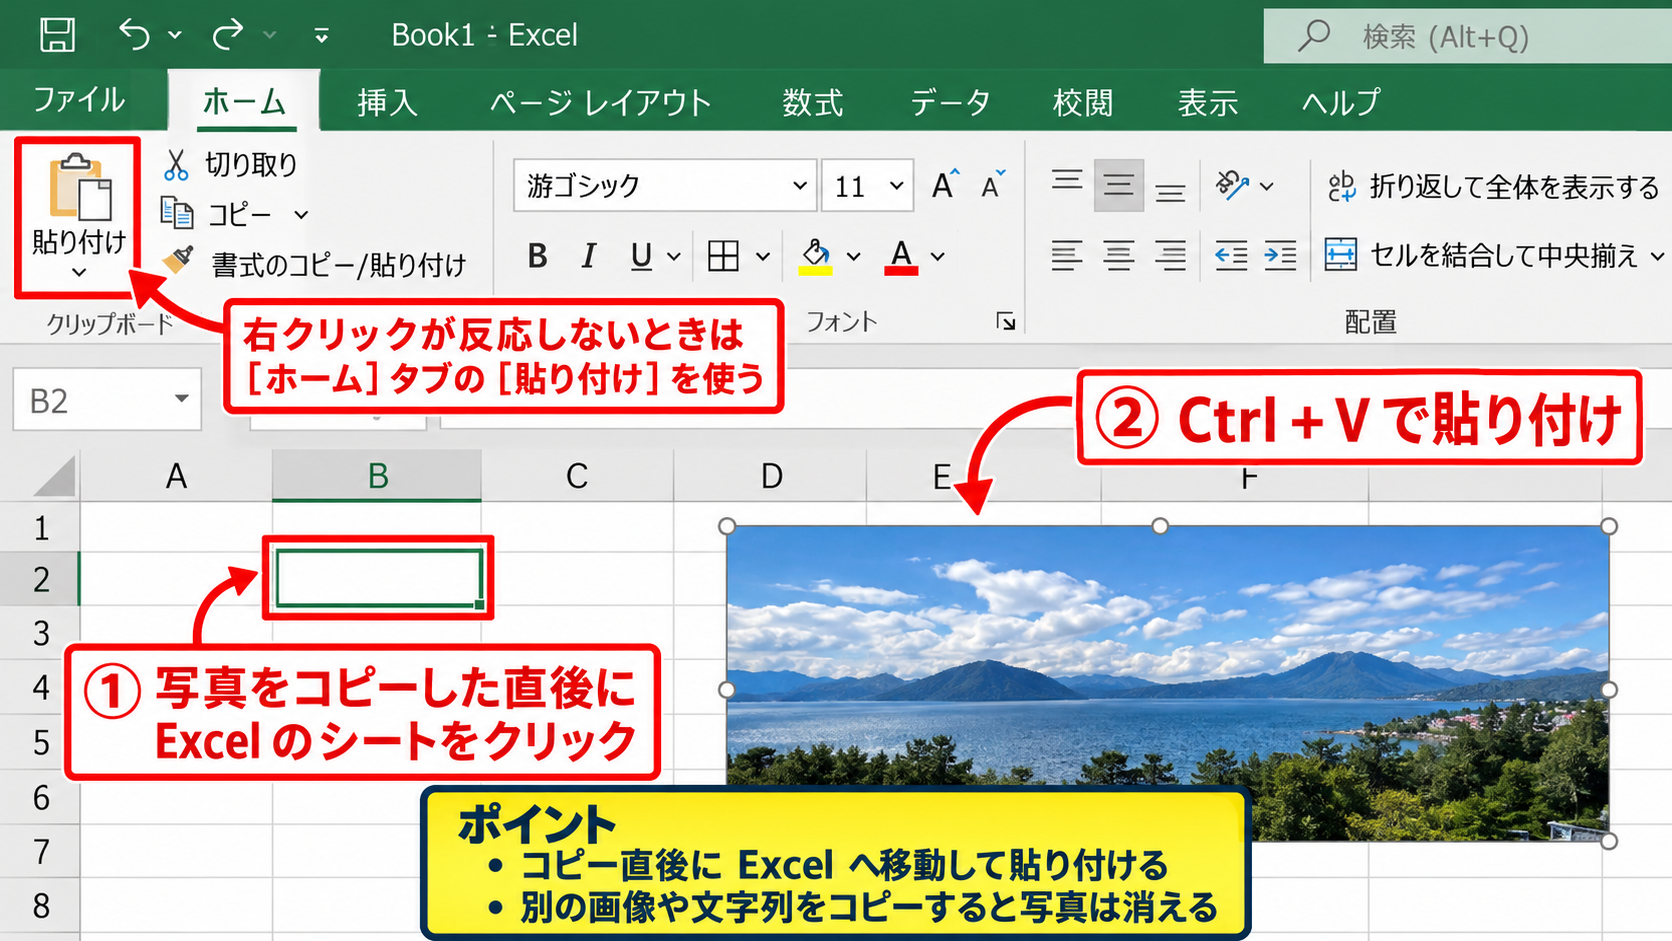Open the underline style dropdown arrow

(x=674, y=257)
